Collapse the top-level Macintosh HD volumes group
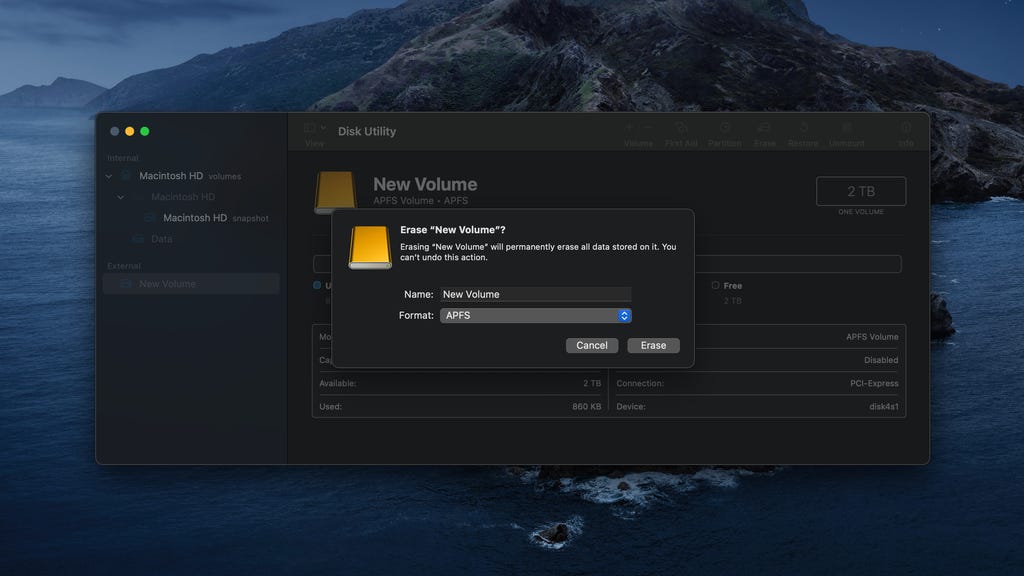Screen dimensions: 1024x576 click(109, 176)
